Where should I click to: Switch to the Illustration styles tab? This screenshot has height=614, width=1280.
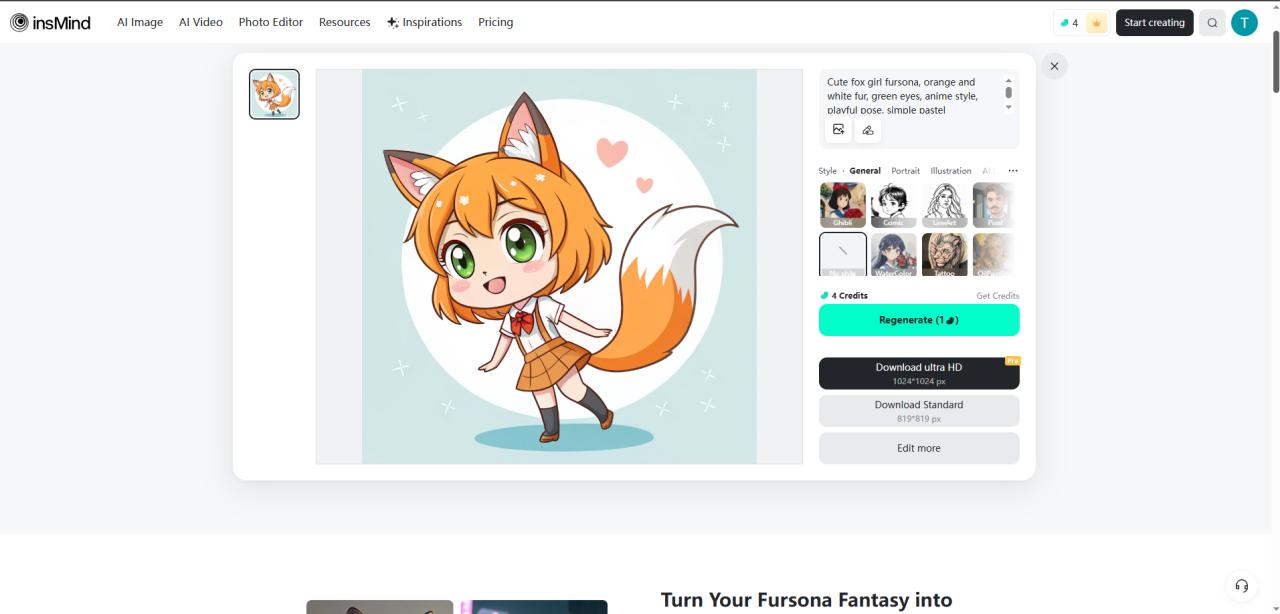(x=950, y=170)
